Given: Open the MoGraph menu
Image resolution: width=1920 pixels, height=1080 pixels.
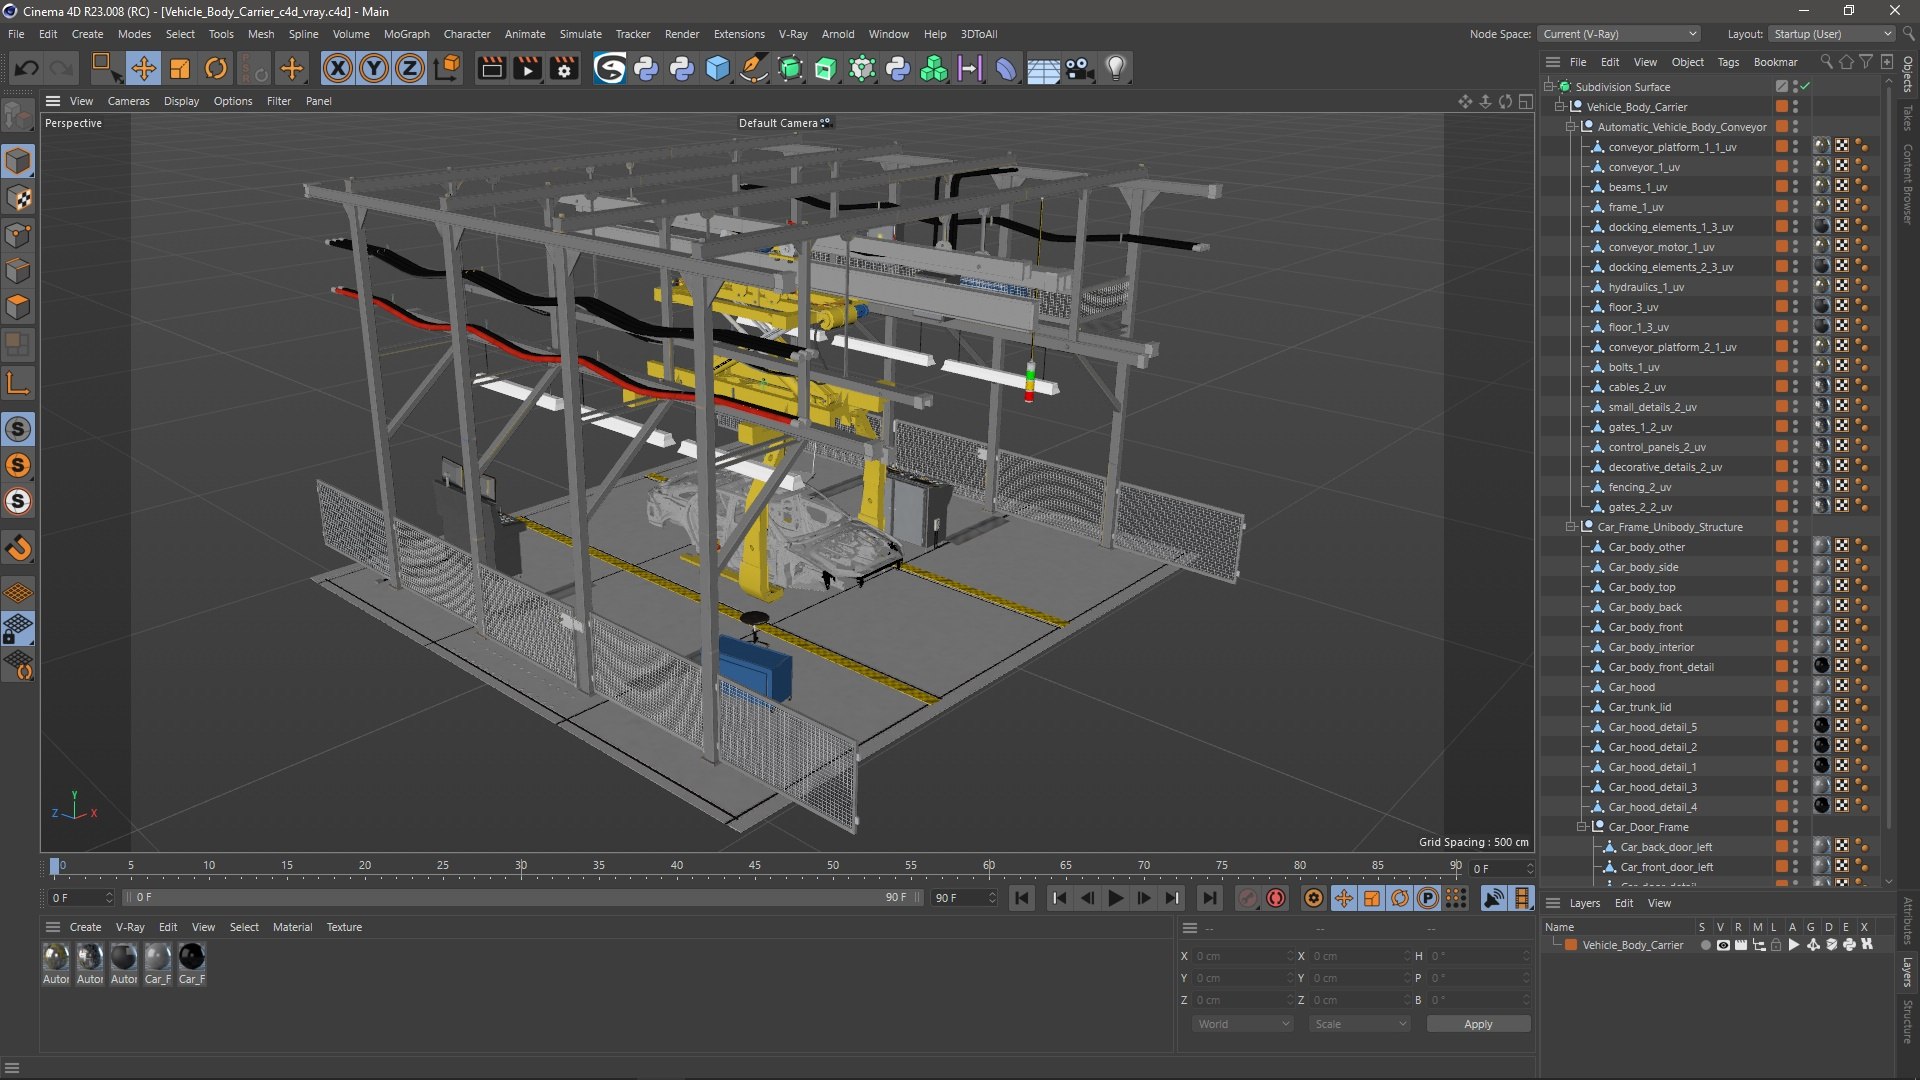Looking at the screenshot, I should 406,34.
